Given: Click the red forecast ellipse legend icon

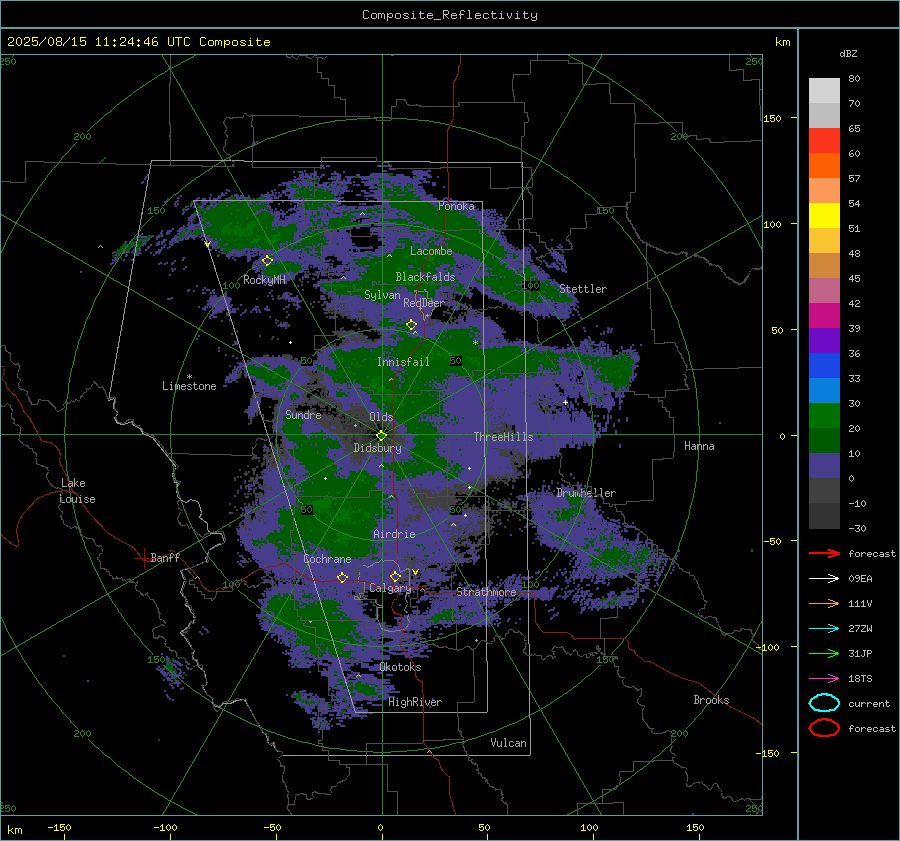Looking at the screenshot, I should coord(824,728).
